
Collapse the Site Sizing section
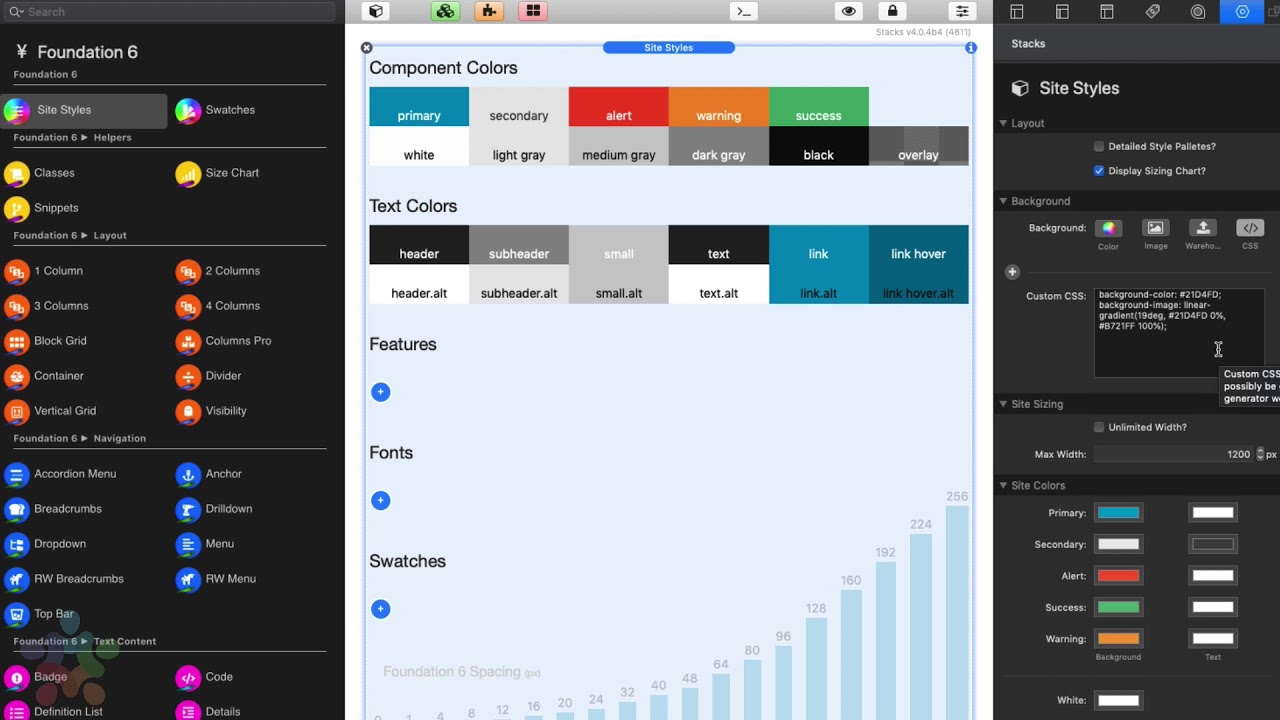pos(1003,404)
